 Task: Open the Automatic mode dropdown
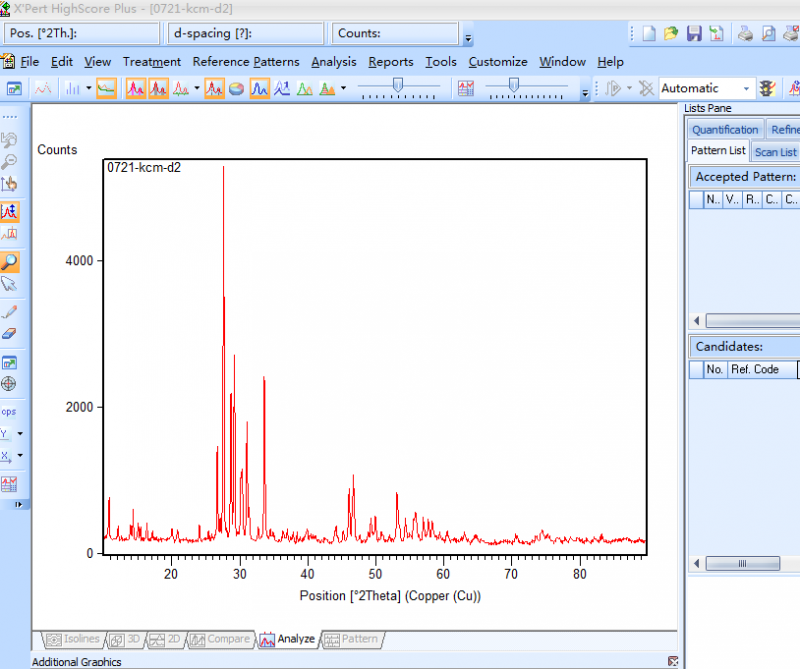click(x=745, y=88)
